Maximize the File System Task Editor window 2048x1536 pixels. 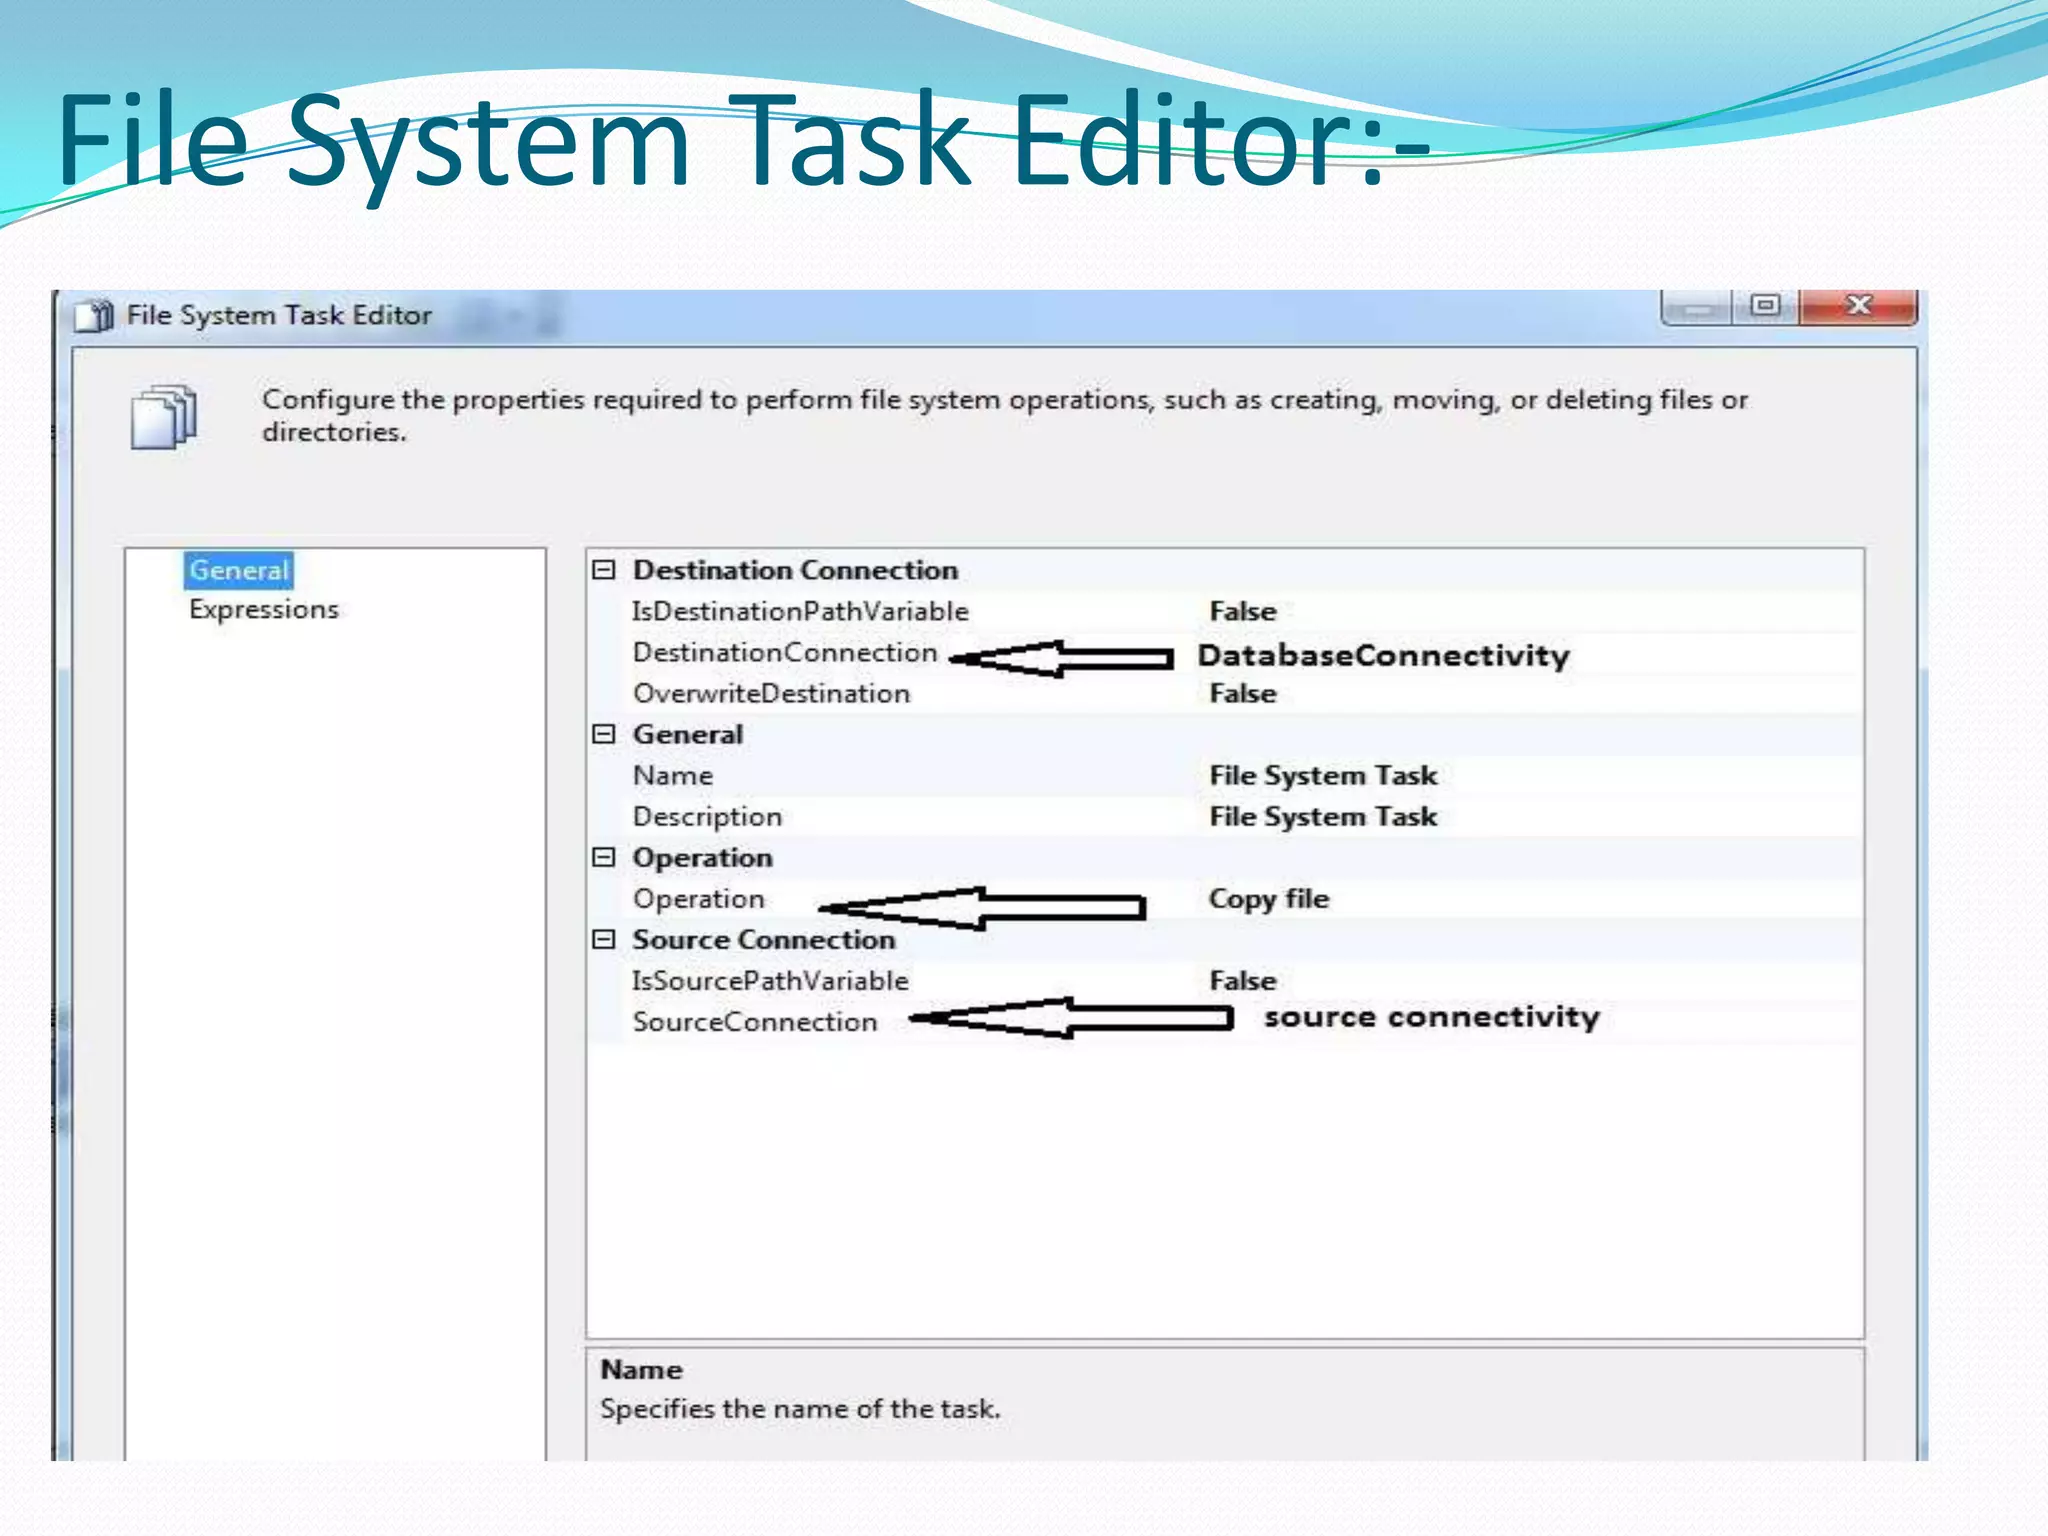[1766, 305]
